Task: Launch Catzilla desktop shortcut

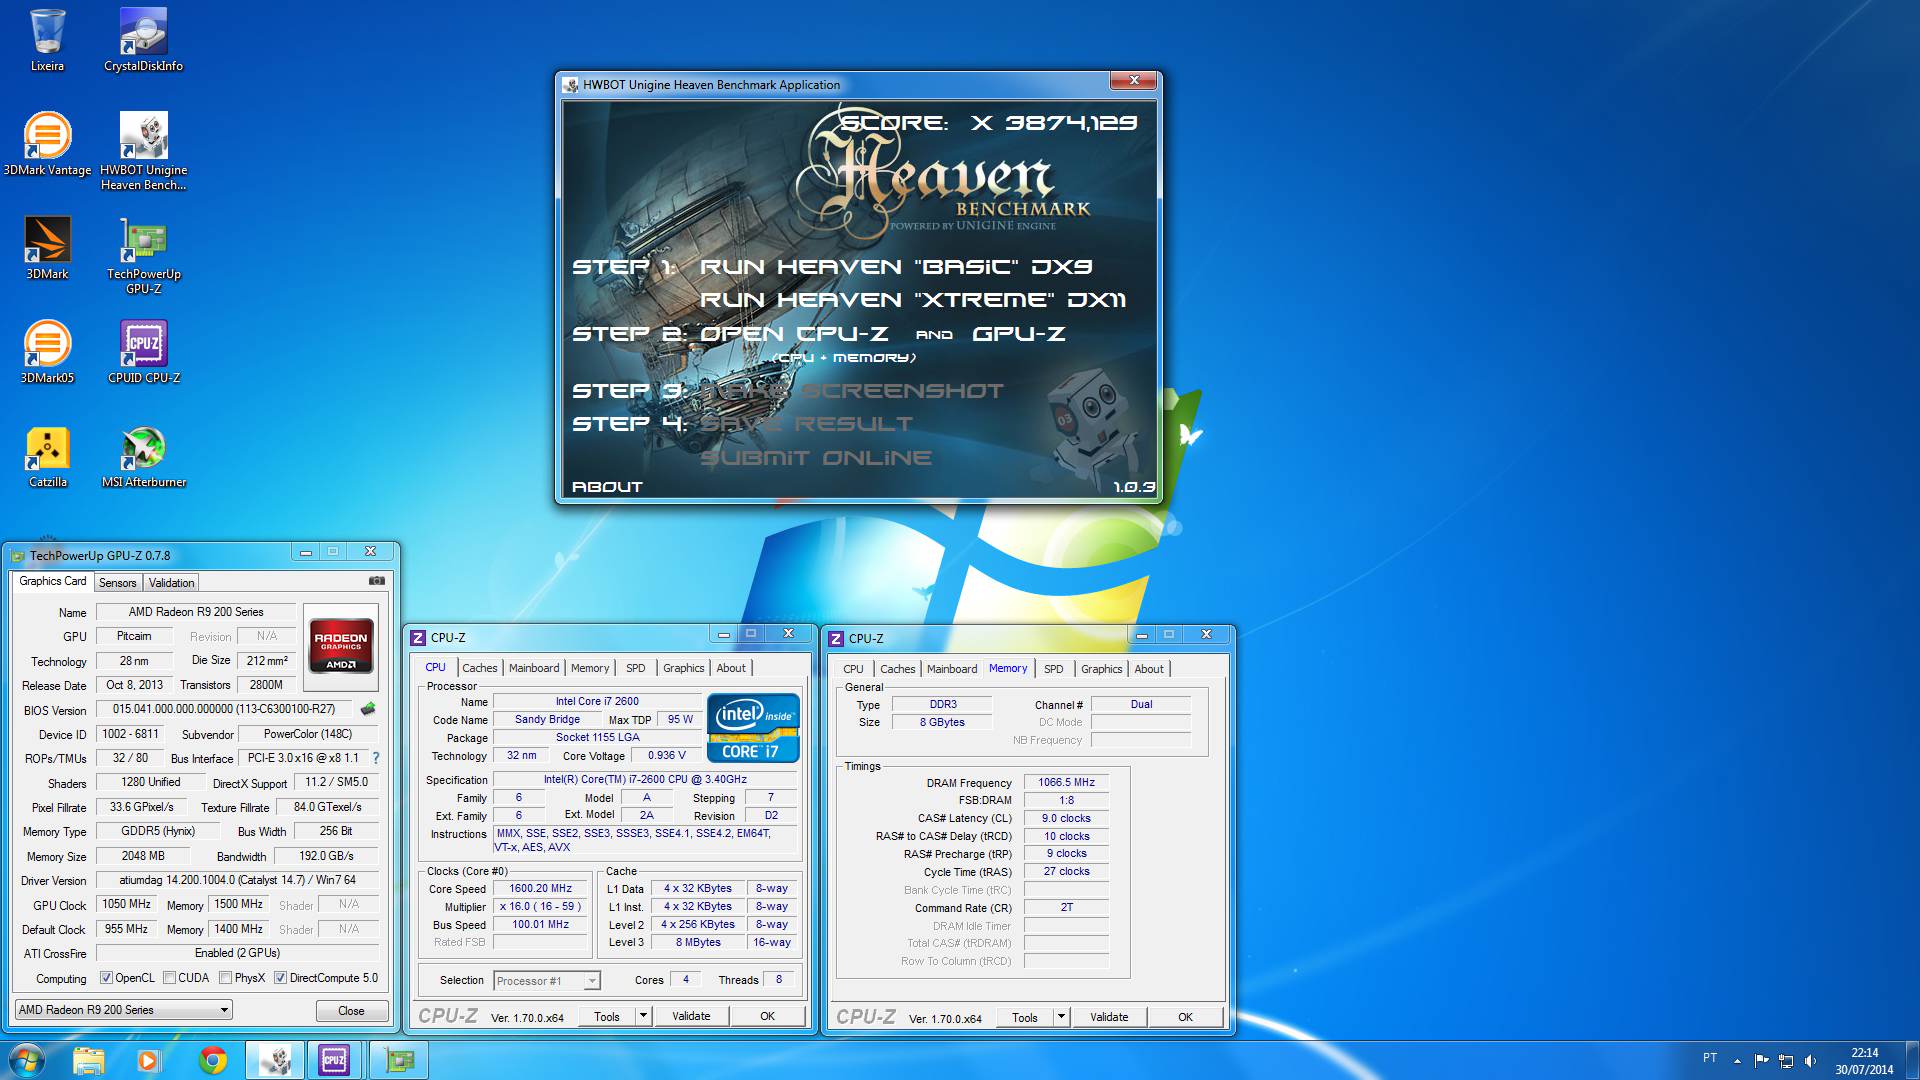Action: 47,457
